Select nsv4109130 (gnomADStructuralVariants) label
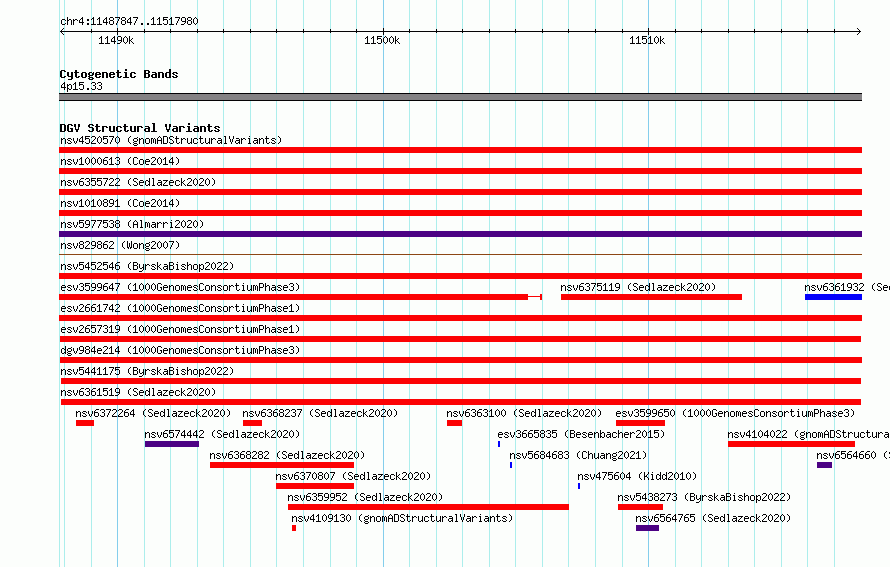 coord(402,518)
